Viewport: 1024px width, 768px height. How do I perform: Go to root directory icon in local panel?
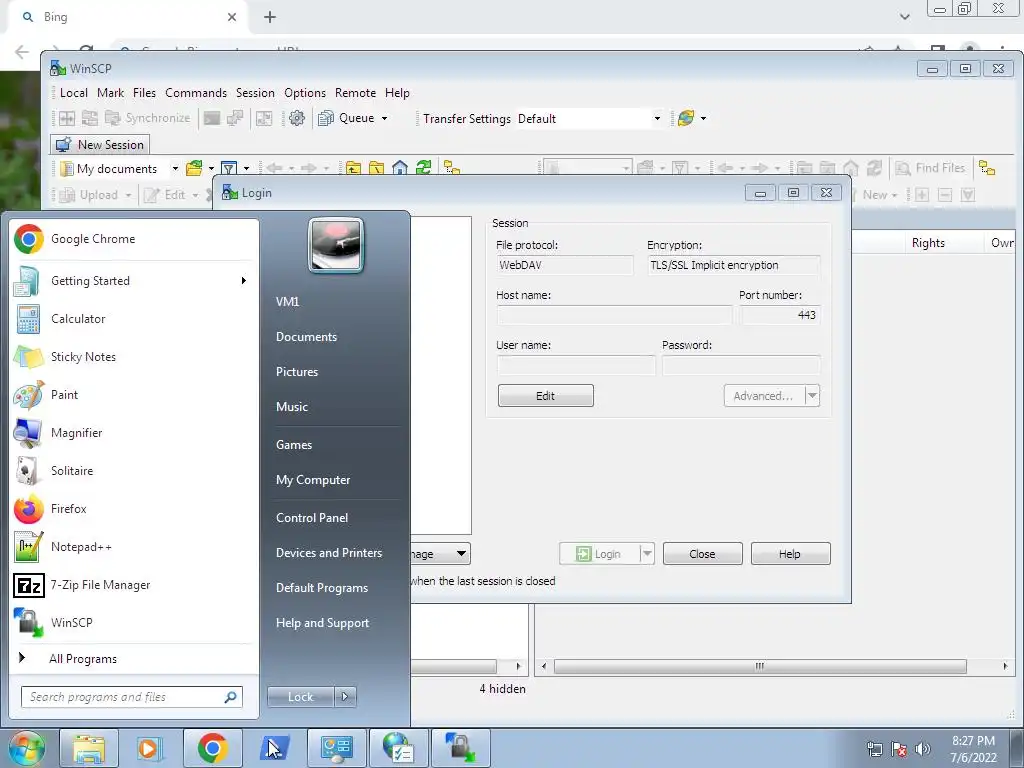tap(377, 168)
